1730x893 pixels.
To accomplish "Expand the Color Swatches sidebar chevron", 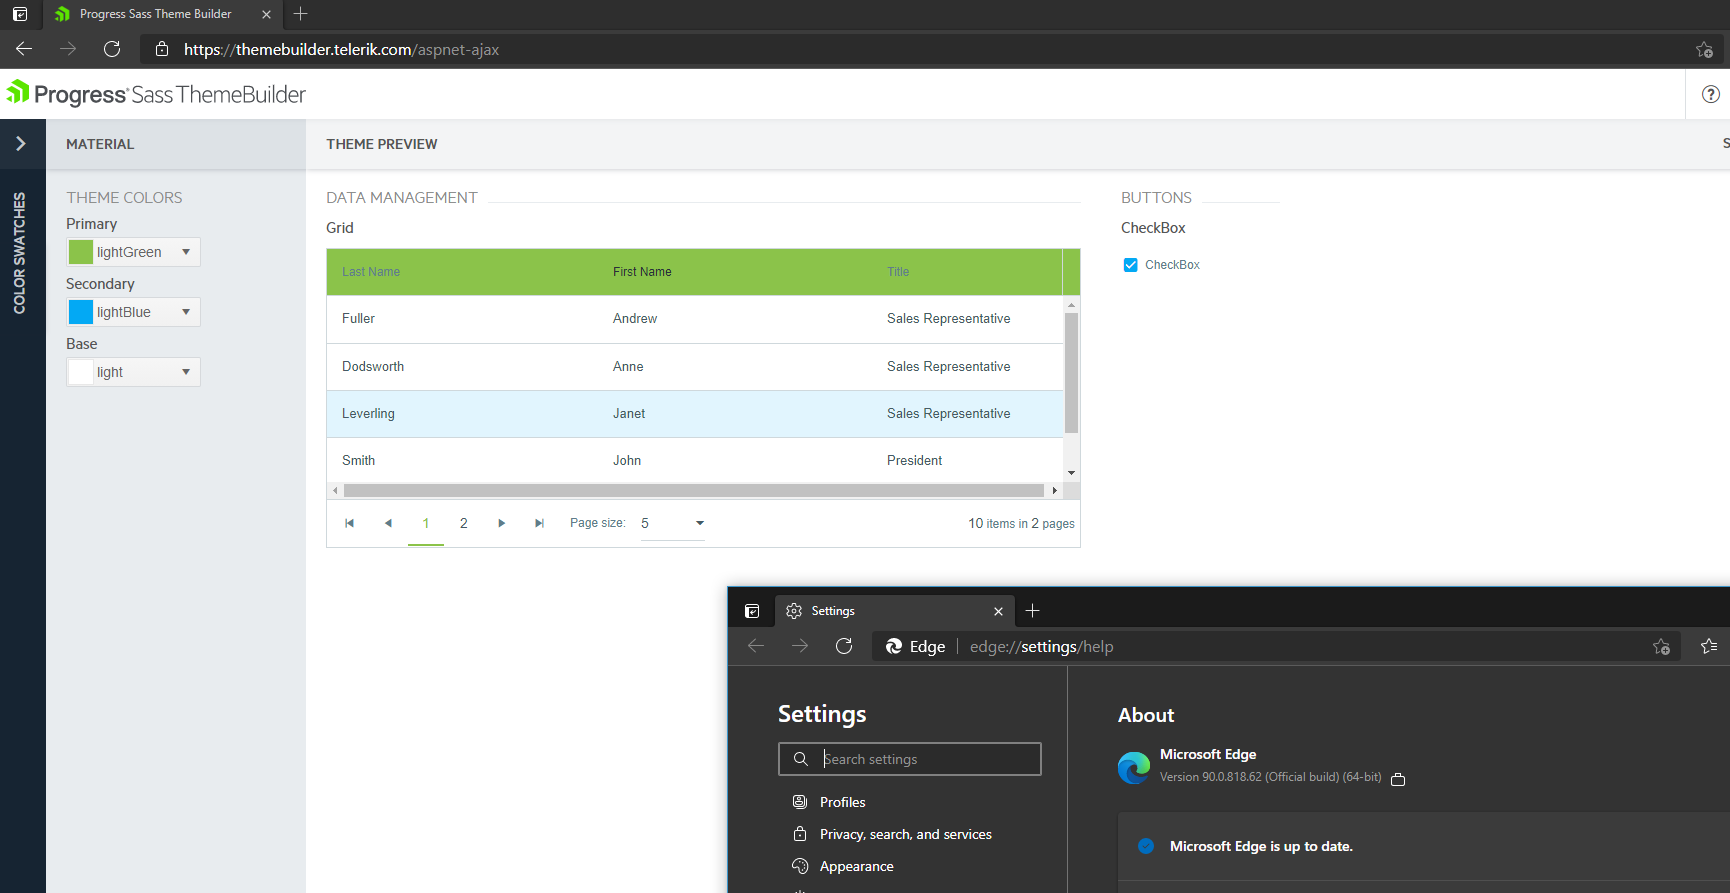I will 21,144.
